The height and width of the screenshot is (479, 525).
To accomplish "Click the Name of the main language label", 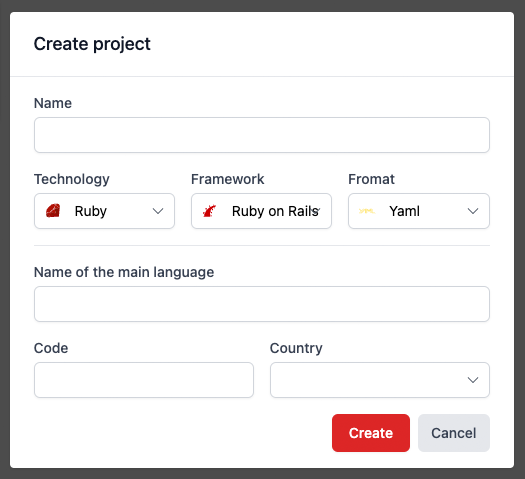I will click(x=124, y=272).
